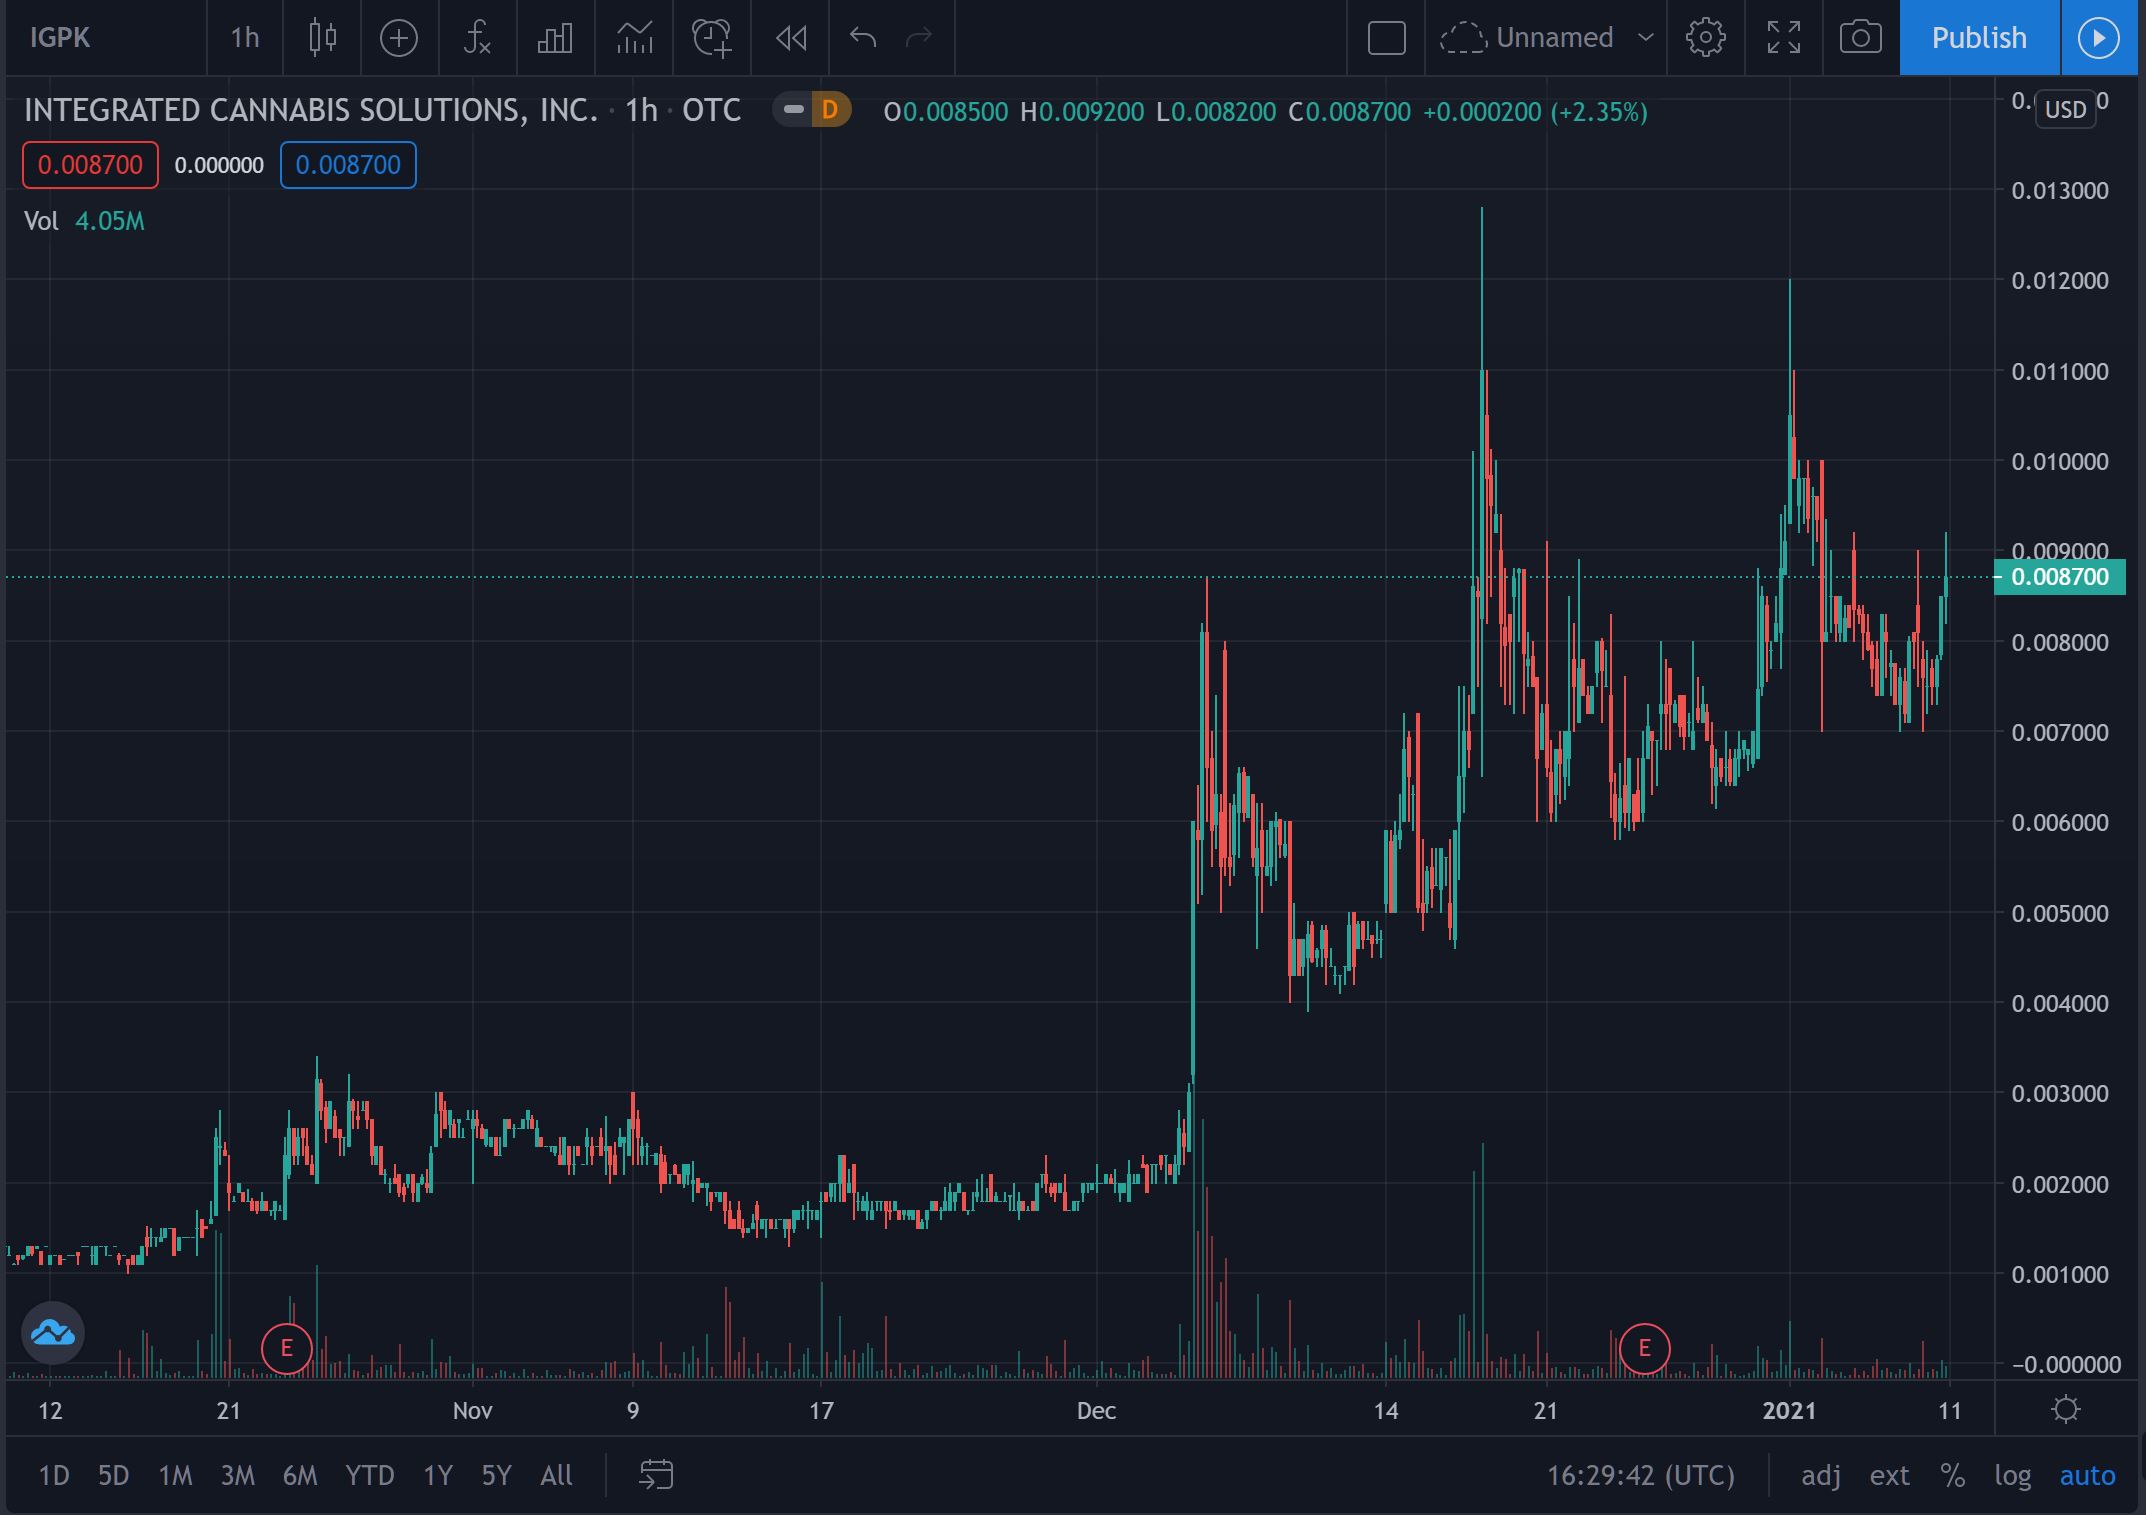Redo the last chart action
The image size is (2146, 1515).
919,38
